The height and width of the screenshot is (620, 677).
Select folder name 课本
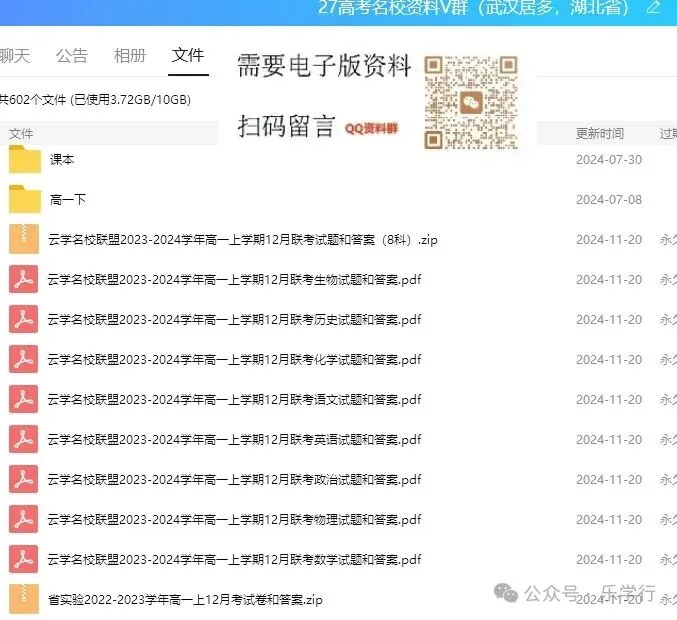[62, 159]
